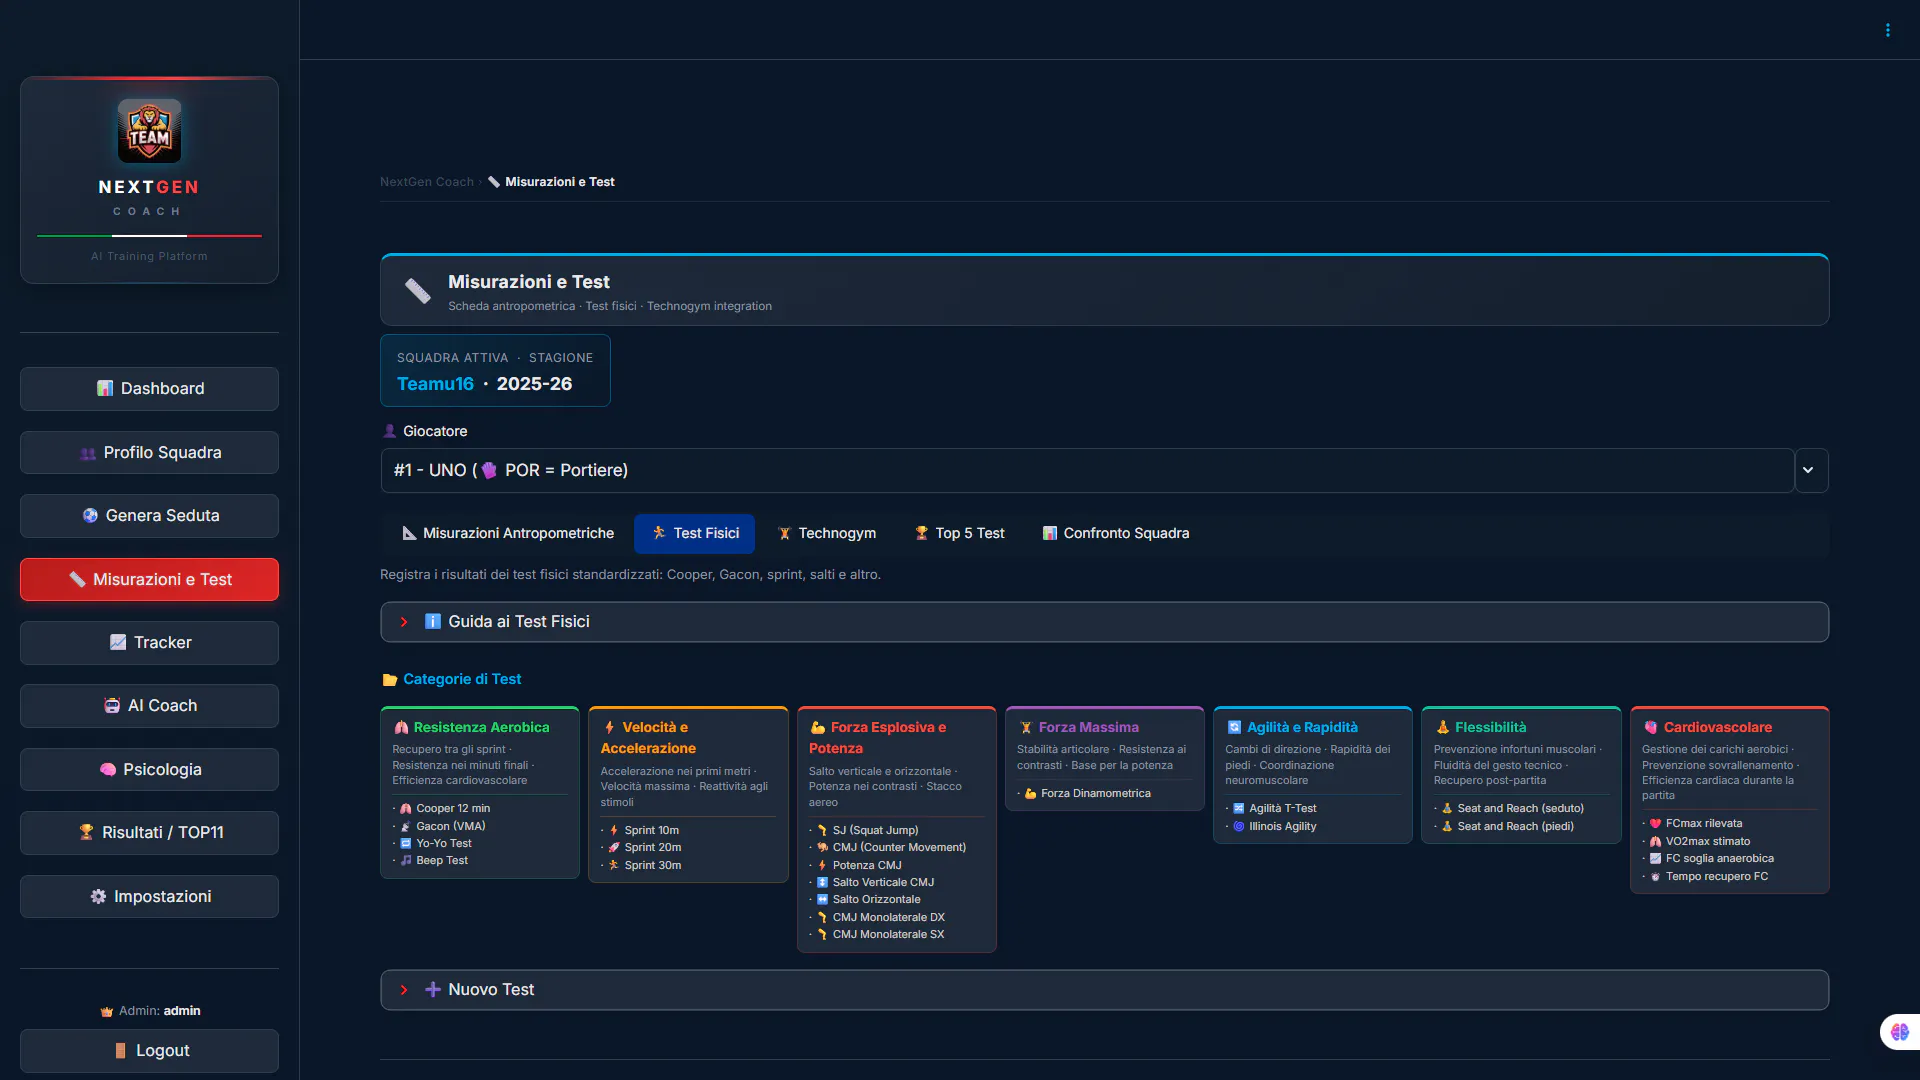Image resolution: width=1920 pixels, height=1080 pixels.
Task: Click the Logout door icon
Action: tap(120, 1051)
